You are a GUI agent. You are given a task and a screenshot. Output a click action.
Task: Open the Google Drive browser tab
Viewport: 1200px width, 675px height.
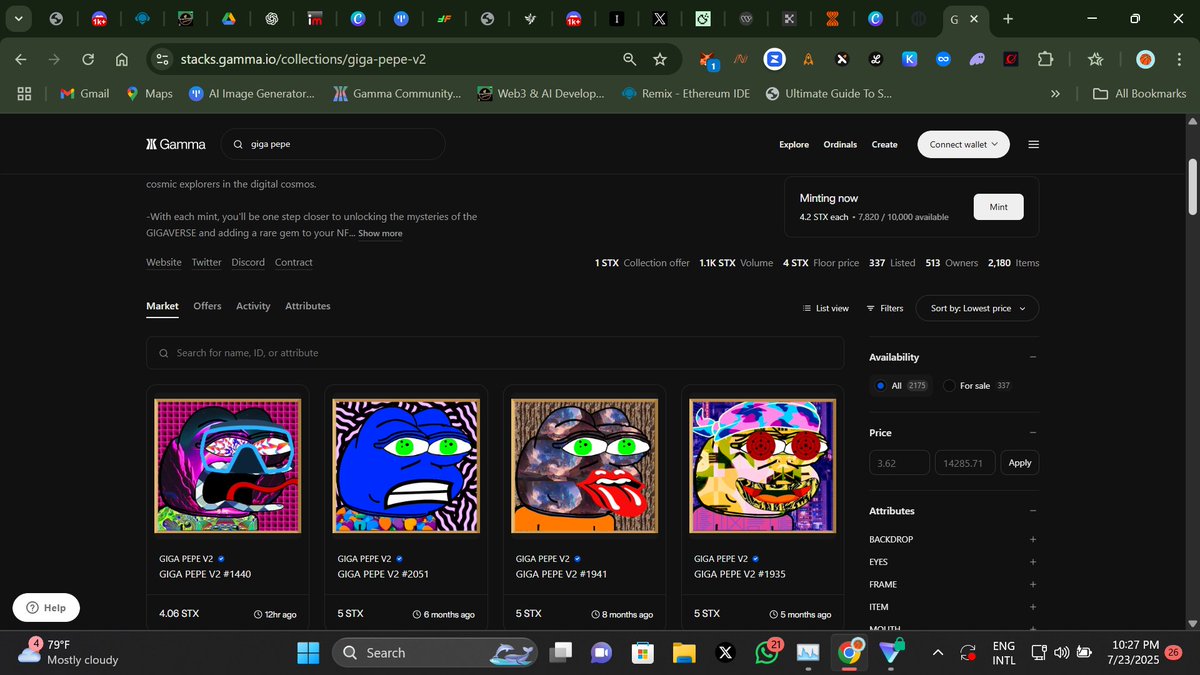pos(228,18)
